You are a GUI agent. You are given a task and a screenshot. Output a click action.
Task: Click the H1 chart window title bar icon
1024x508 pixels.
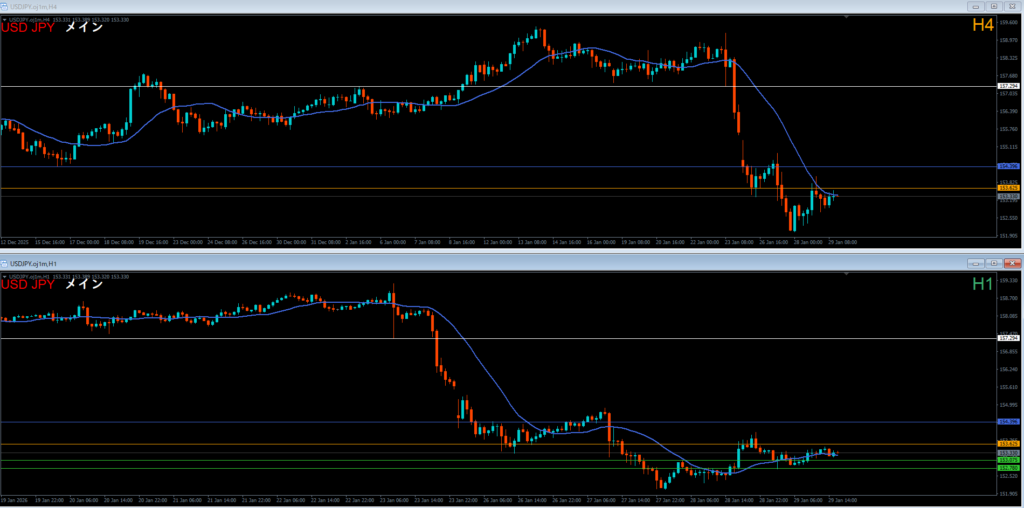[x=5, y=262]
